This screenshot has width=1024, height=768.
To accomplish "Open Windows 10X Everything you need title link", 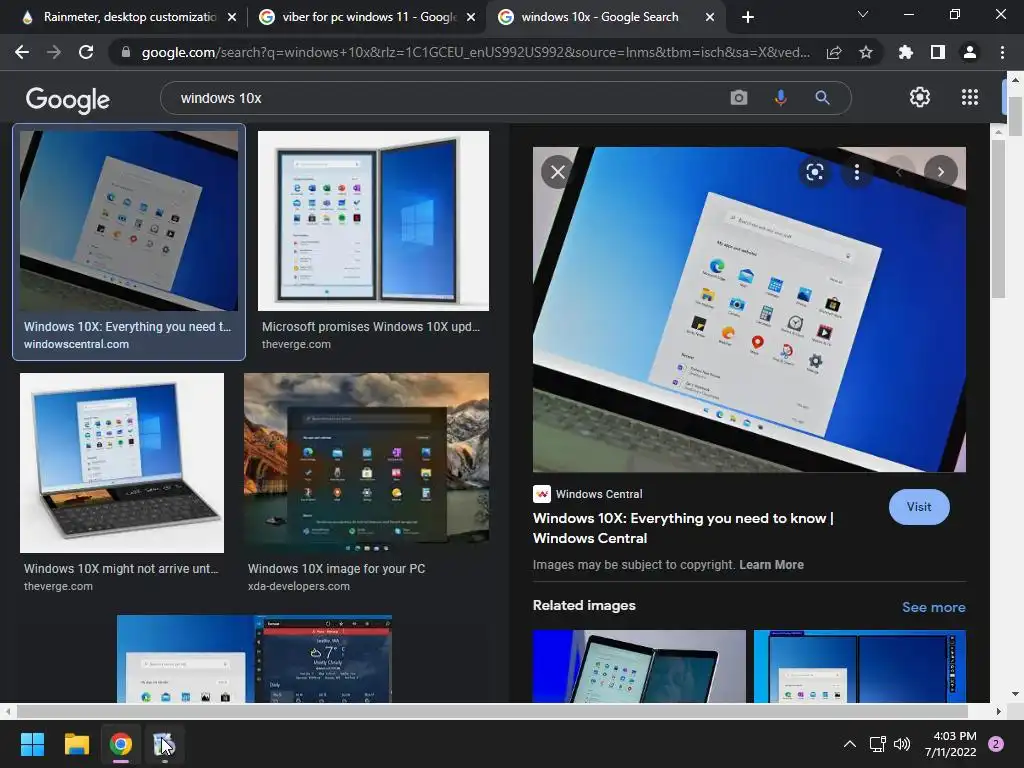I will pyautogui.click(x=683, y=528).
